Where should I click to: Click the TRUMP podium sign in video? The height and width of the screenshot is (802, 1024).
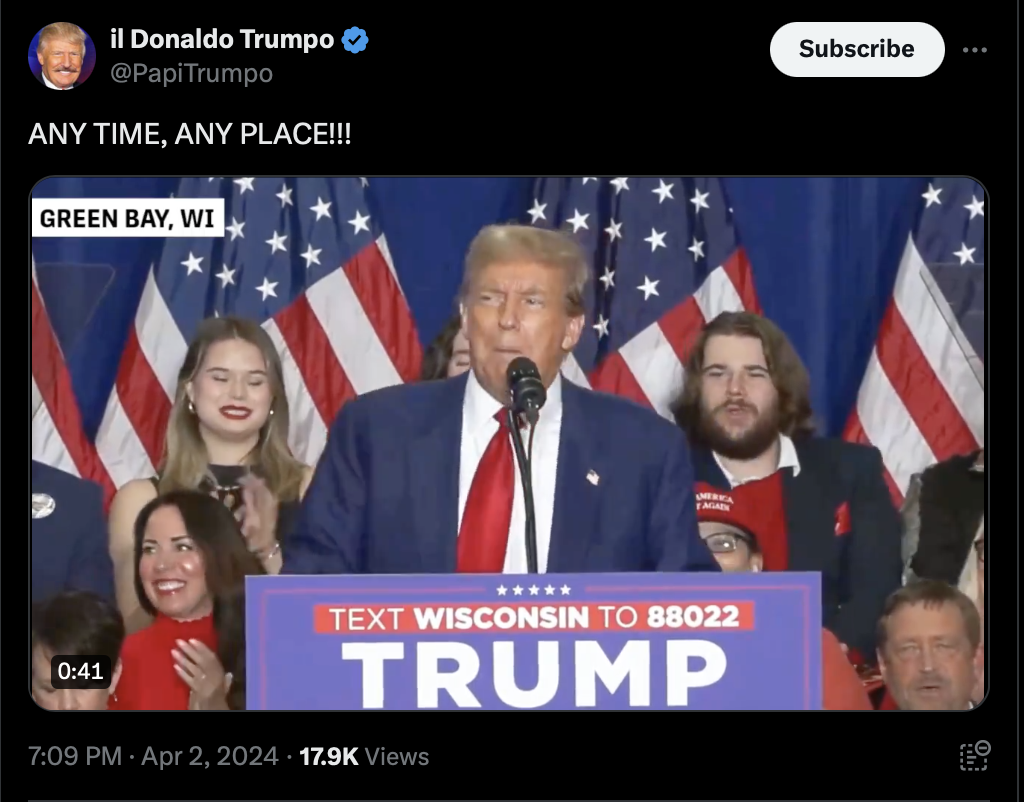tap(534, 673)
